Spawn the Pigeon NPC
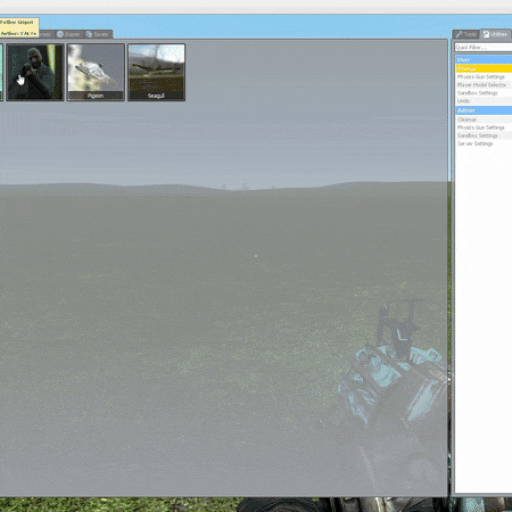512x512 pixels. point(96,72)
